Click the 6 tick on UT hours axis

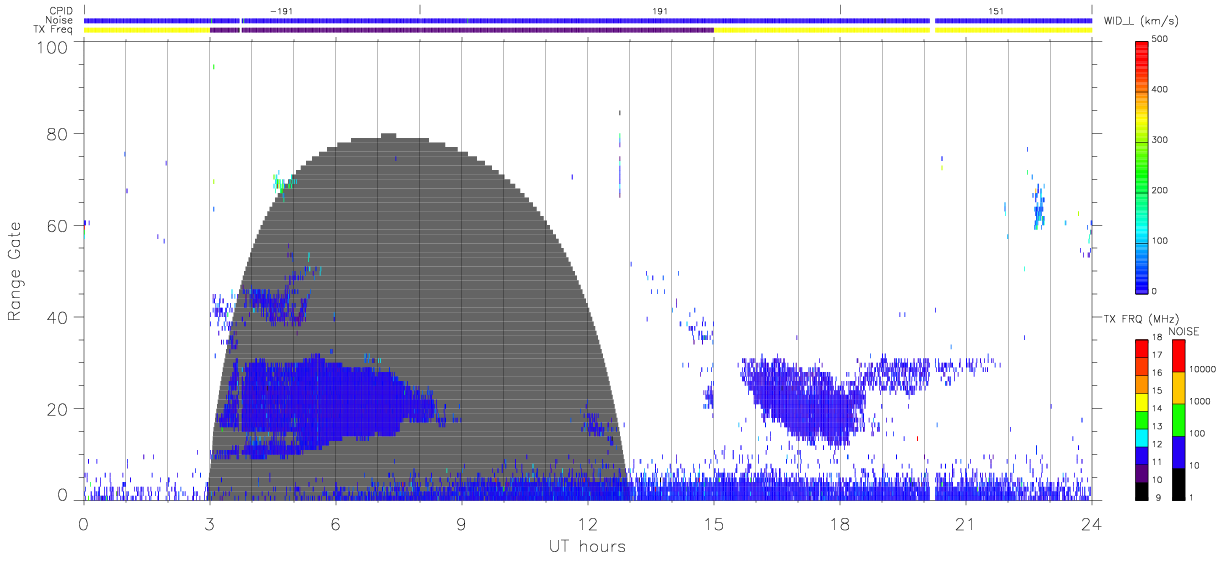335,523
